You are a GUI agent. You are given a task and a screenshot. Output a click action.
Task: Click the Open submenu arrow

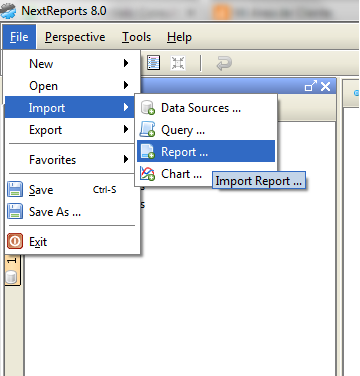point(126,85)
